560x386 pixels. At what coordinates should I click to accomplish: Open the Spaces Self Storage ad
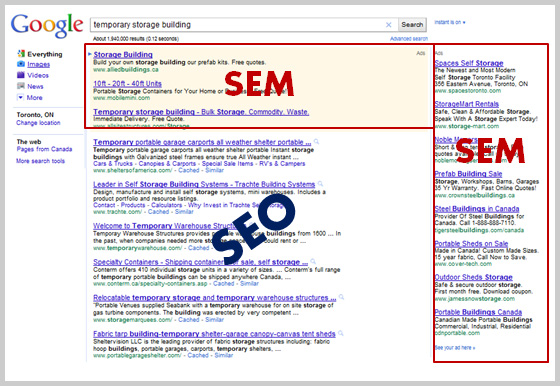[469, 63]
